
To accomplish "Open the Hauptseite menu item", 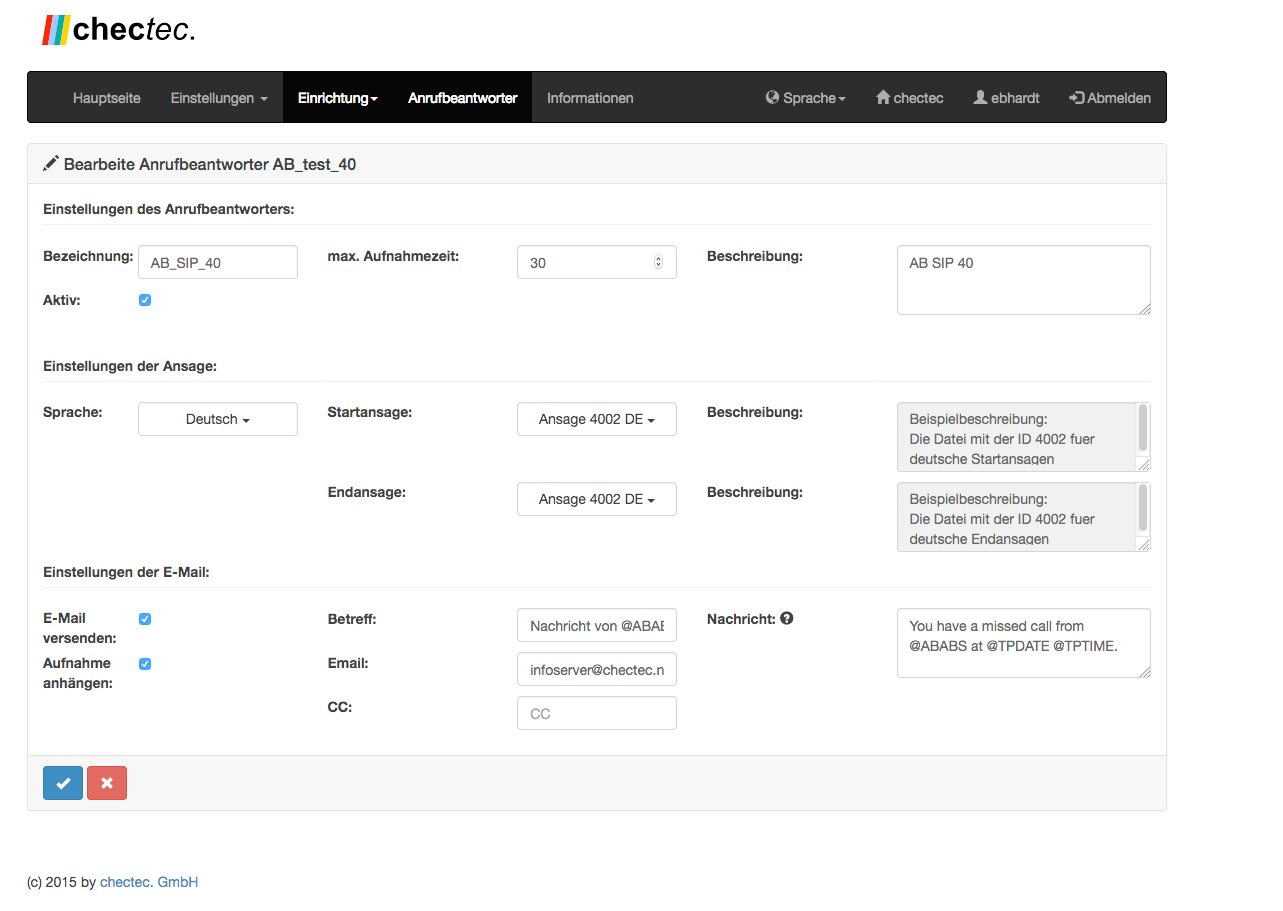I will (107, 98).
